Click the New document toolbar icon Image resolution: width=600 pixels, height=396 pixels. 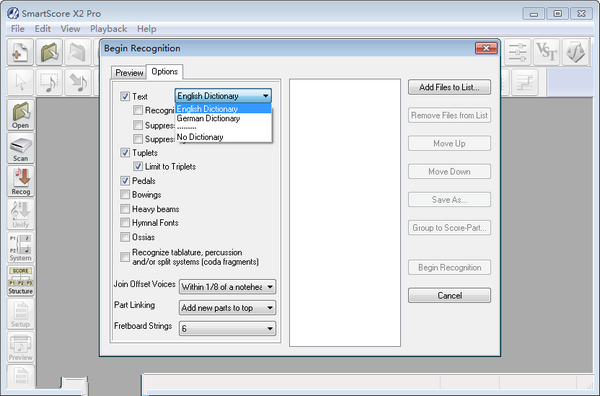20,52
